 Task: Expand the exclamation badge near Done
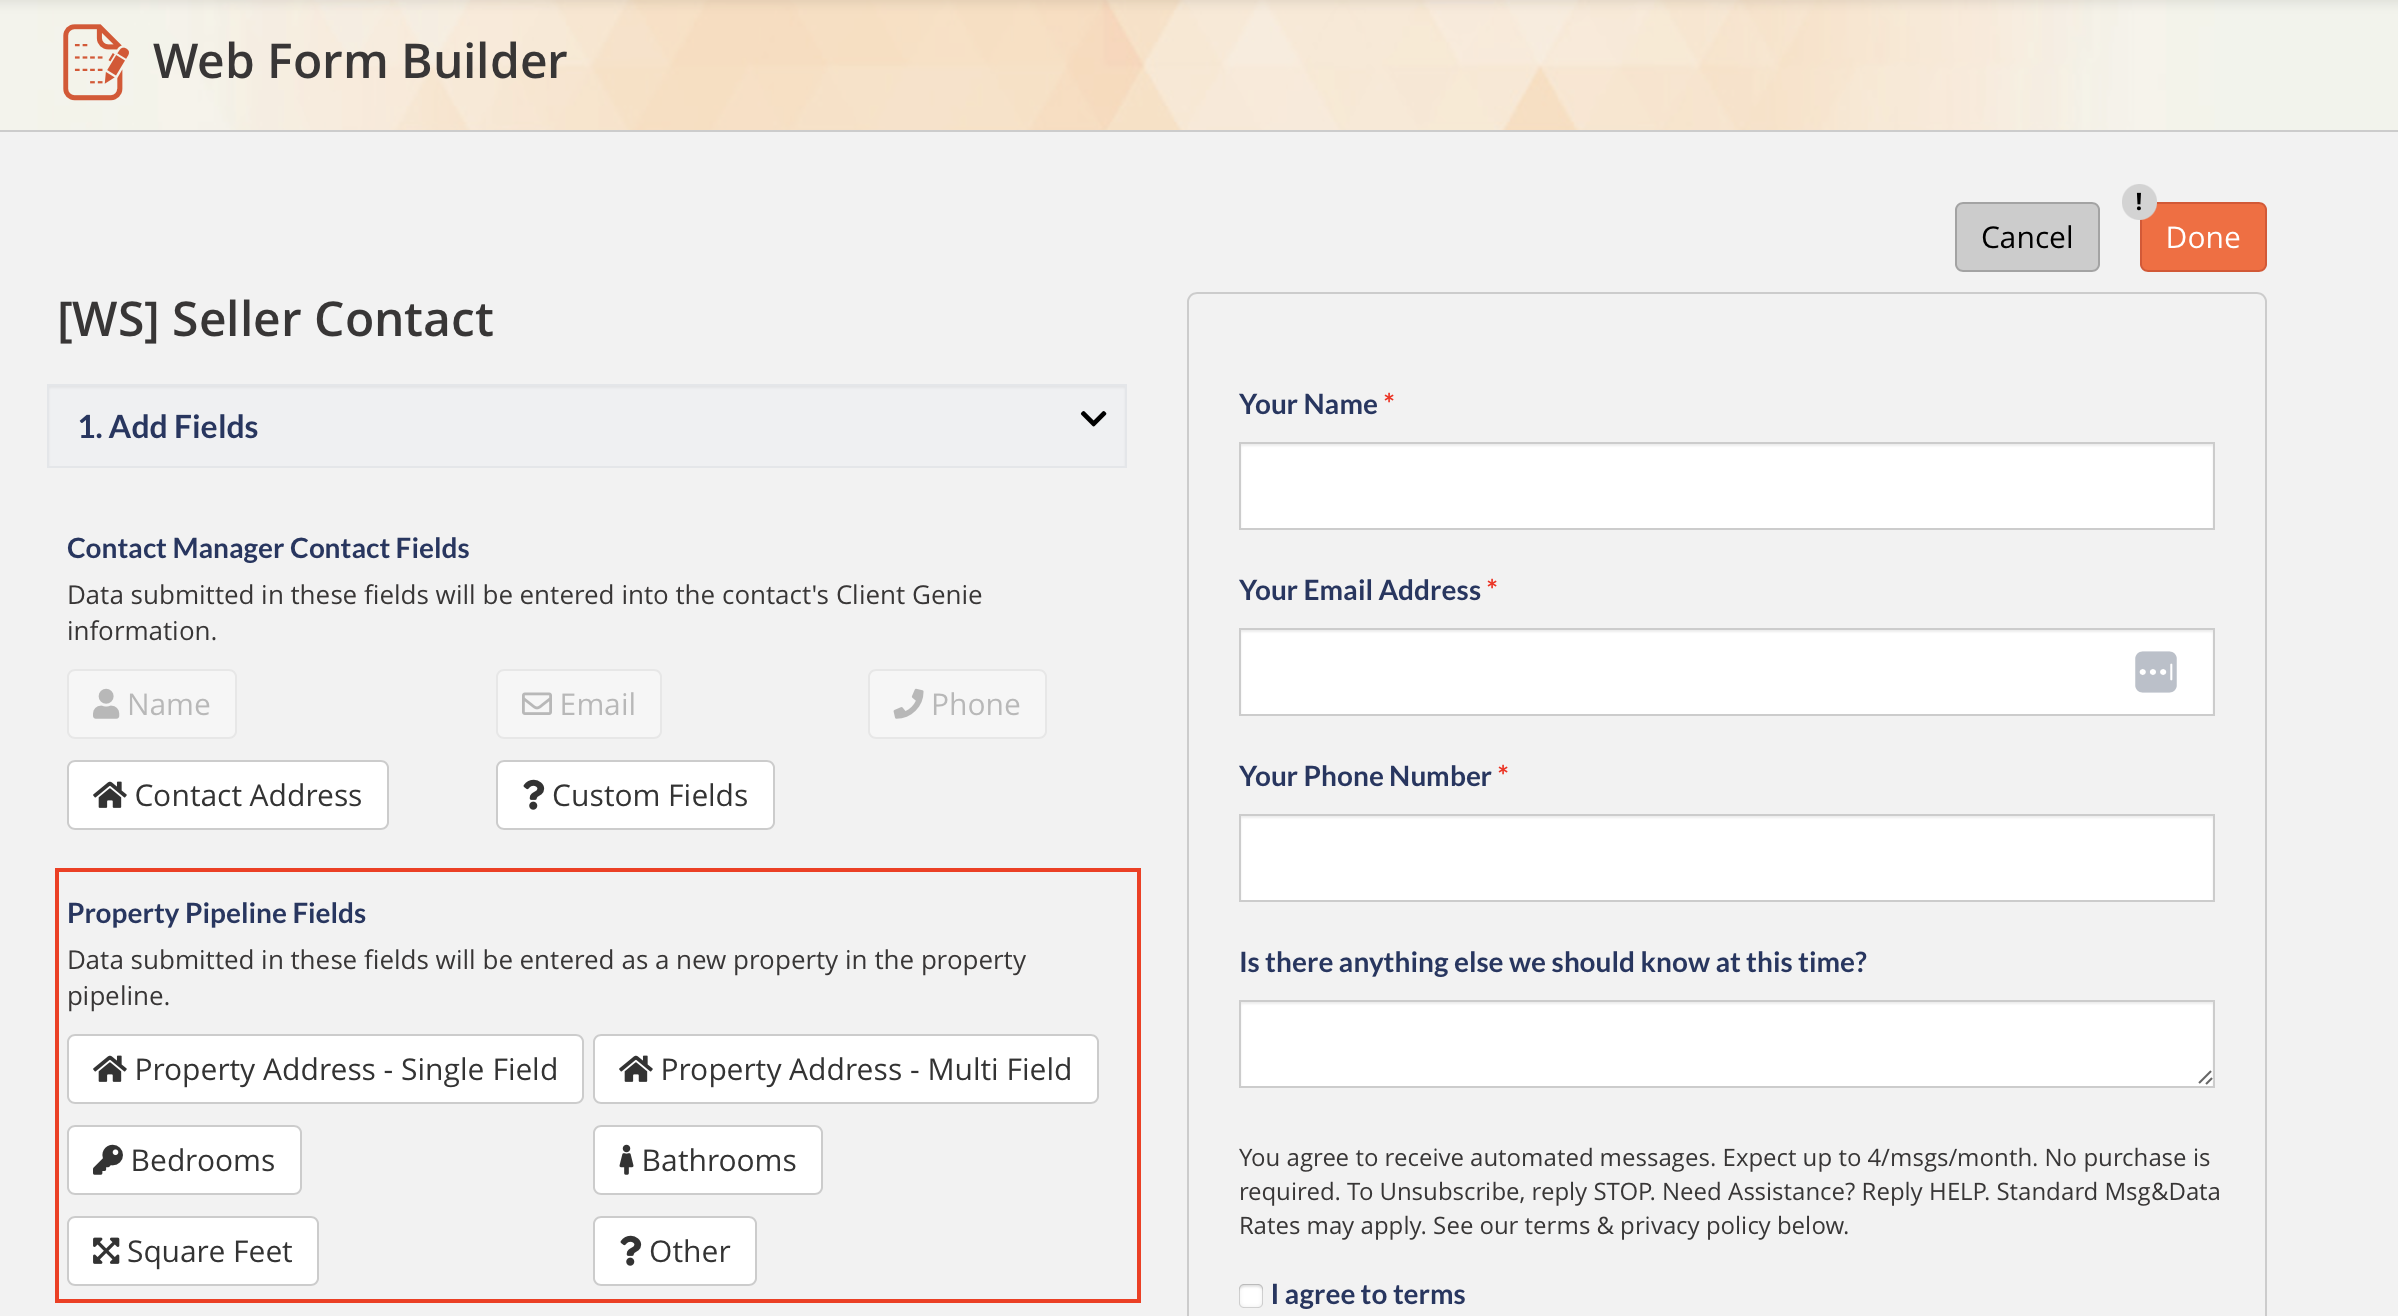click(x=2138, y=202)
